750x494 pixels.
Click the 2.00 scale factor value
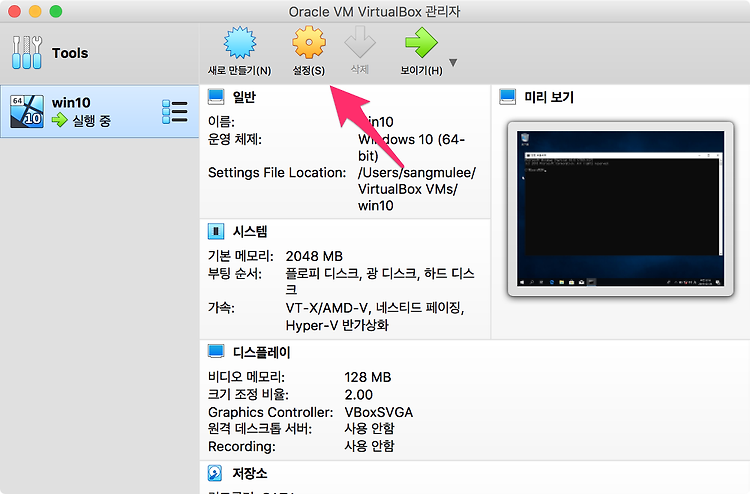point(358,395)
